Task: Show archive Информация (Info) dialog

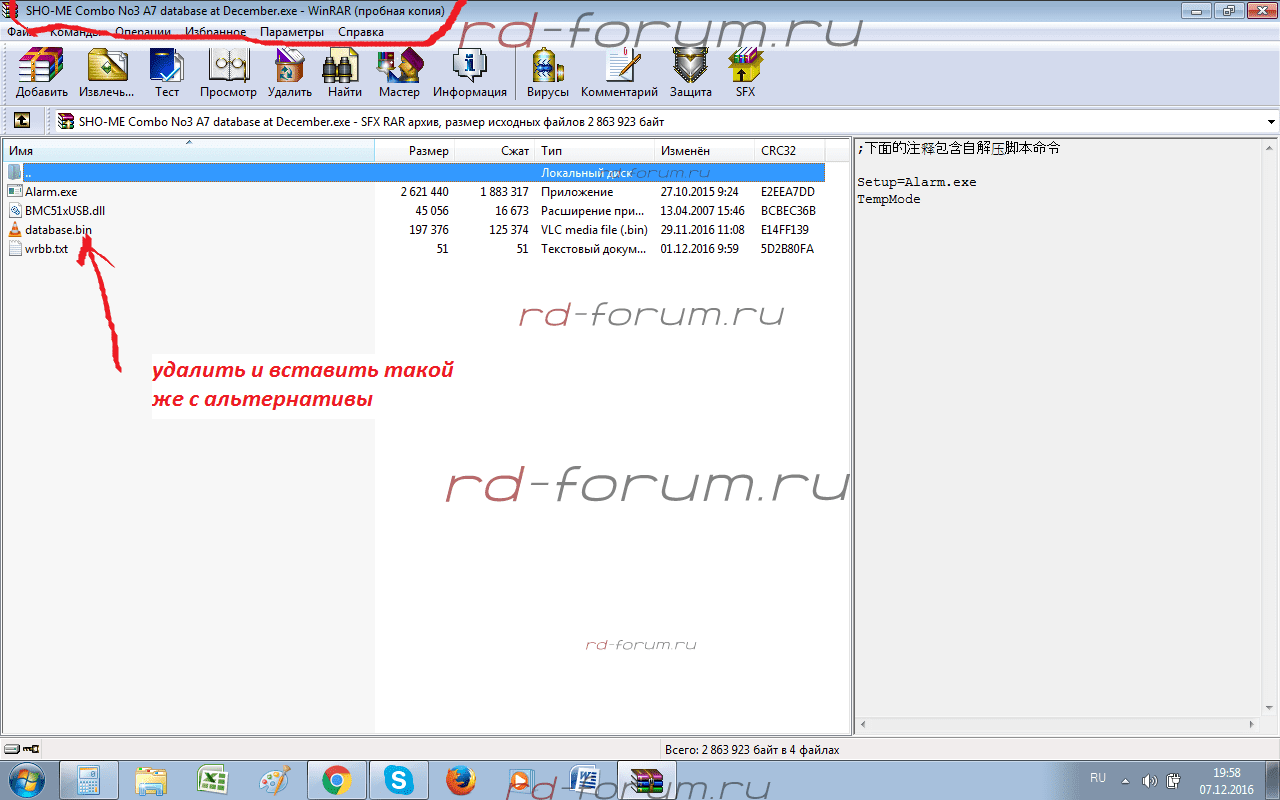Action: pyautogui.click(x=469, y=73)
